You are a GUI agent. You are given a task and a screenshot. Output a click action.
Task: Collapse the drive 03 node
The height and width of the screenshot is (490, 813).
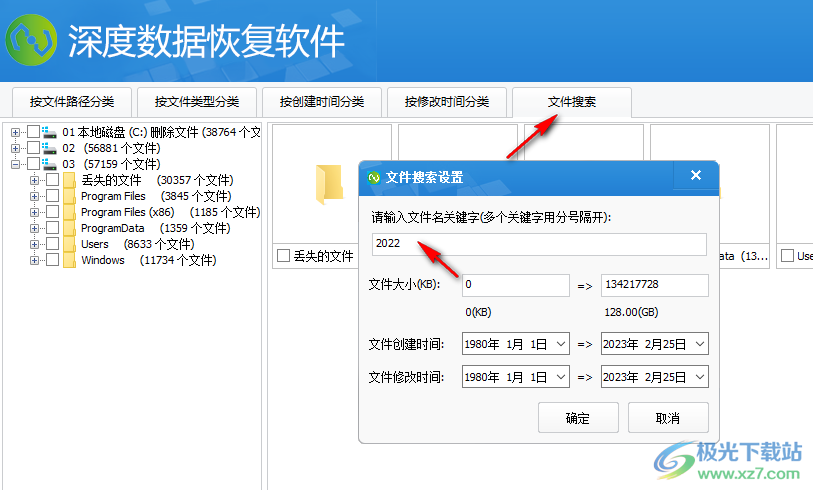point(15,164)
